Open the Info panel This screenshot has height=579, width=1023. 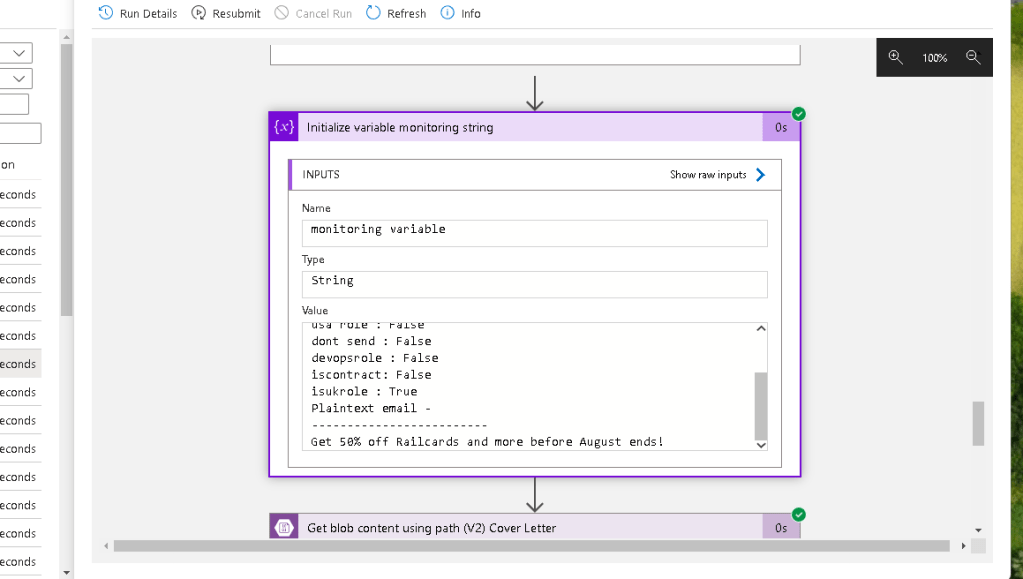[x=461, y=13]
